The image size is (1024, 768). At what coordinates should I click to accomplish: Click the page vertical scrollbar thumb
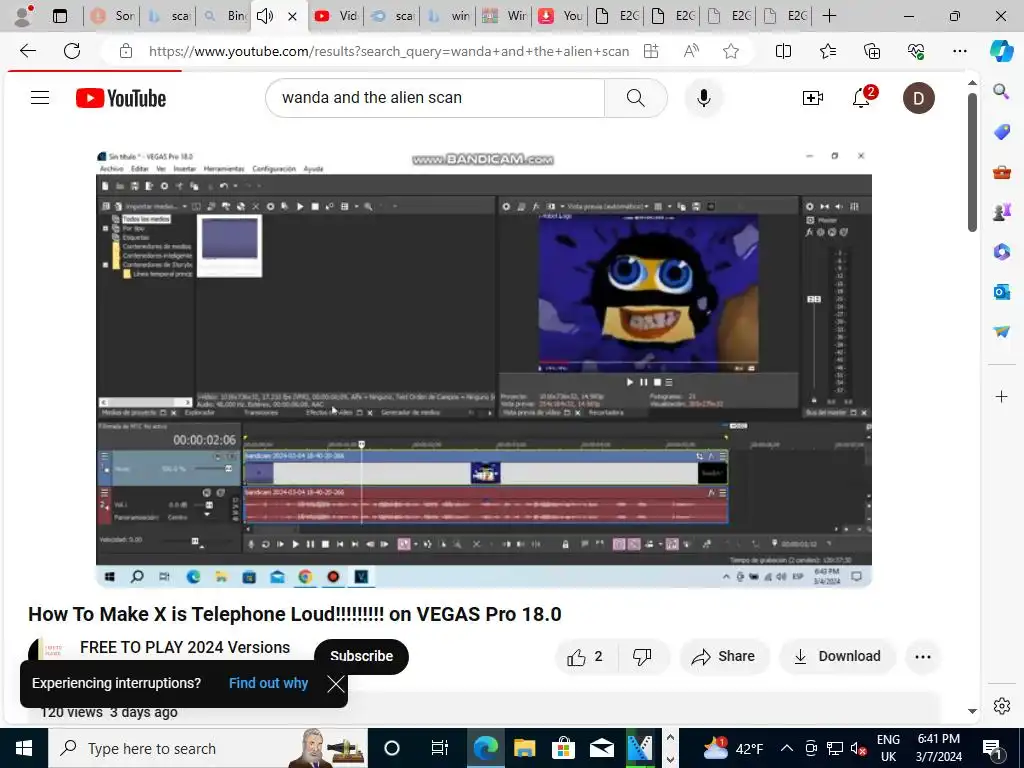coord(972,162)
